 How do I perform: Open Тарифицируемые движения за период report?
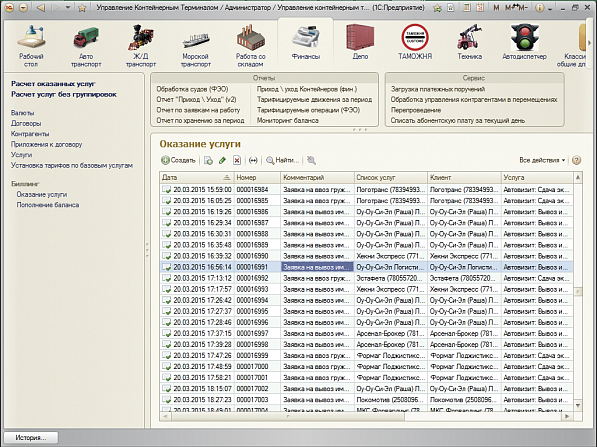point(314,99)
